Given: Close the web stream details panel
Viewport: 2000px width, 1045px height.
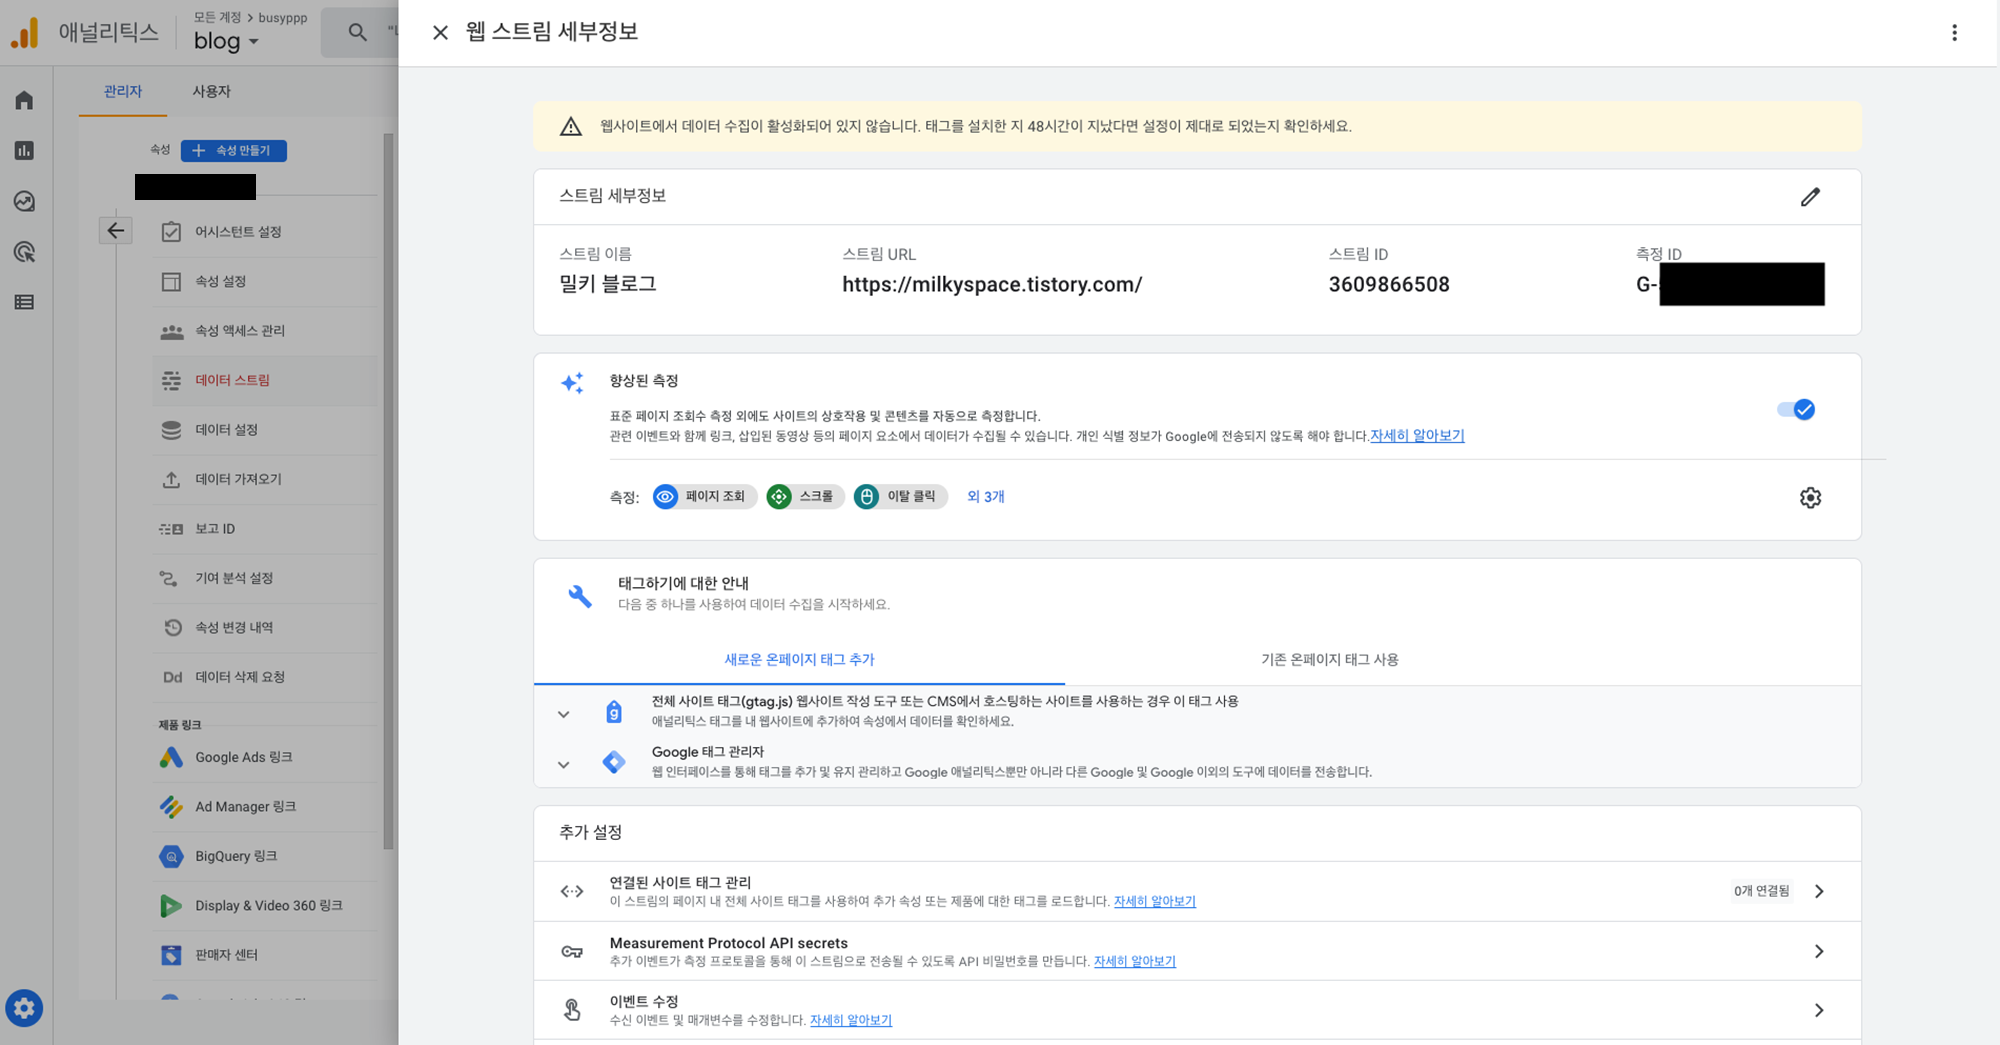Looking at the screenshot, I should pos(440,32).
